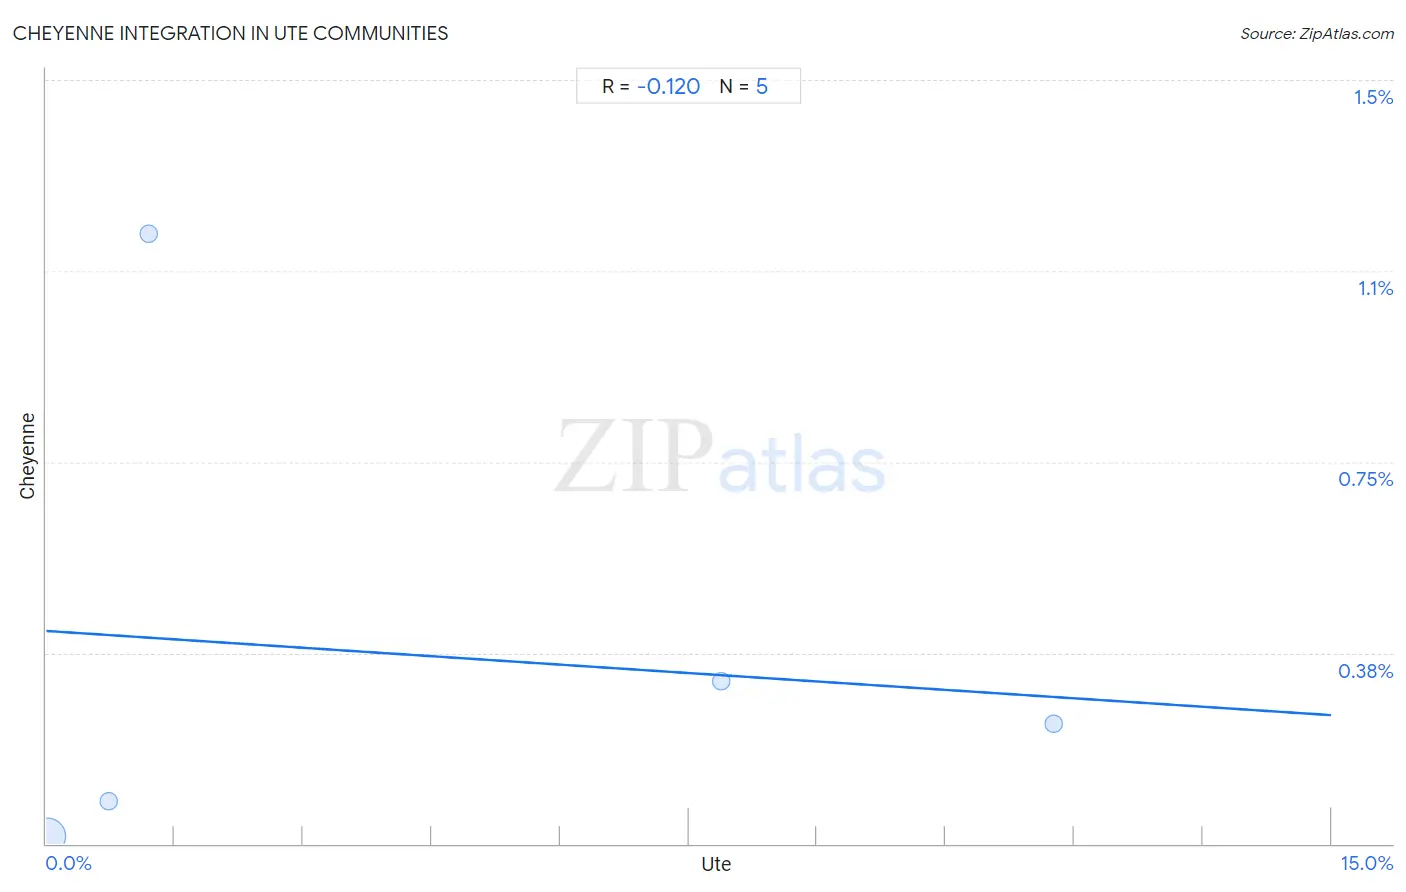Click the Ute x-axis label
The width and height of the screenshot is (1406, 892).
[716, 864]
